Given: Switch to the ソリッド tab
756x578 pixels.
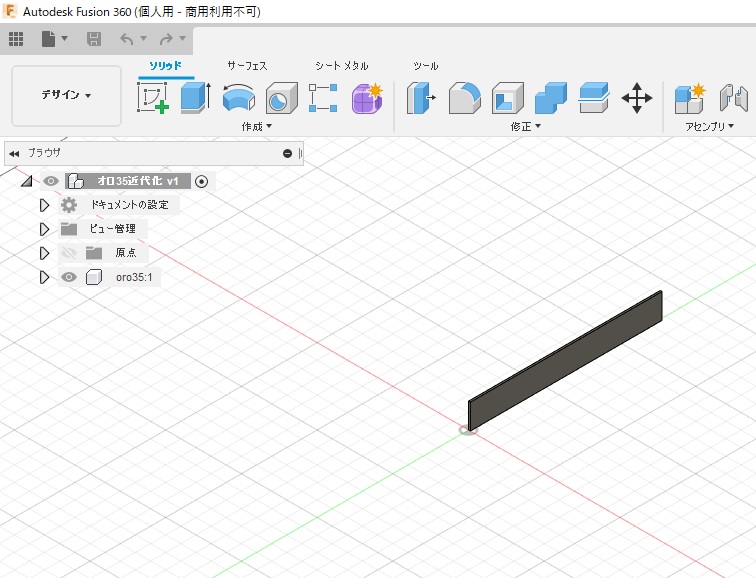Looking at the screenshot, I should 166,66.
